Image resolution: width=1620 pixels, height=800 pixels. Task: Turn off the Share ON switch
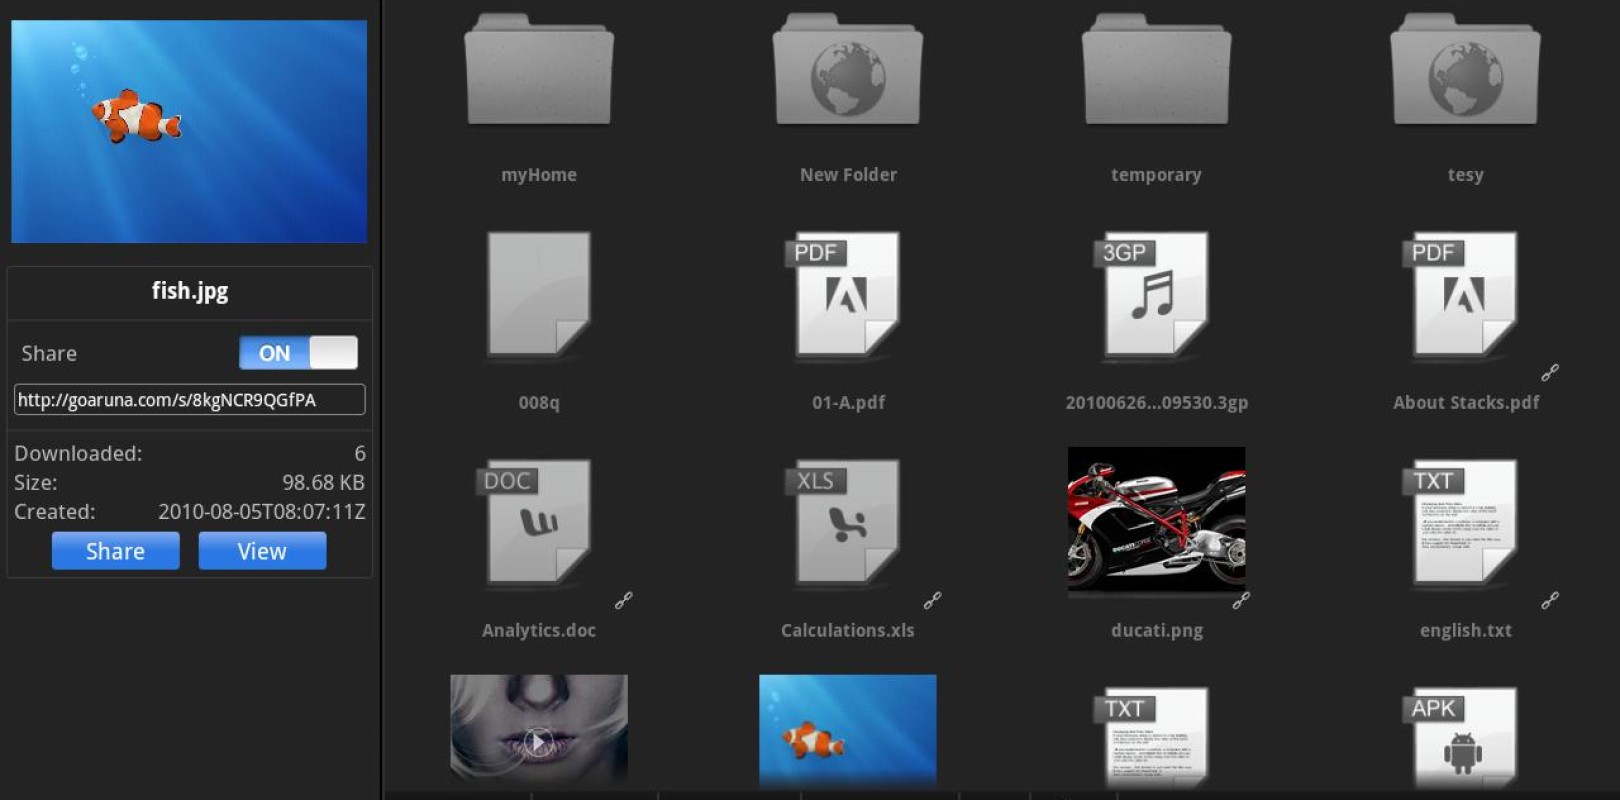[x=298, y=353]
